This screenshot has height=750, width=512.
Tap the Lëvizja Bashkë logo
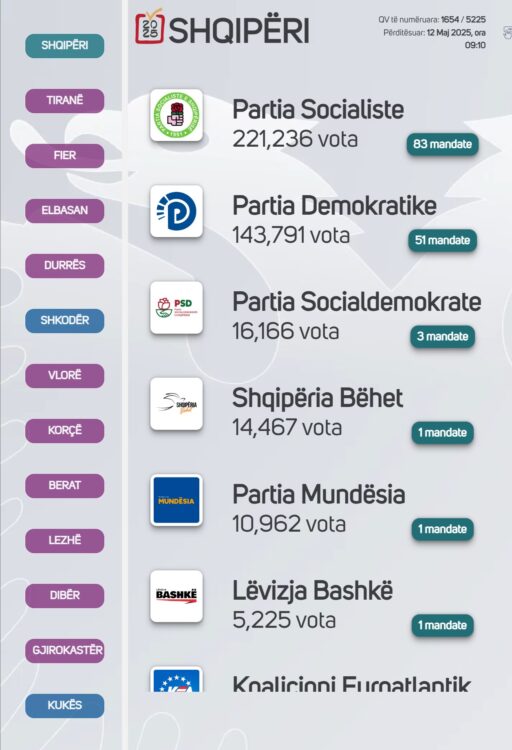tap(177, 596)
